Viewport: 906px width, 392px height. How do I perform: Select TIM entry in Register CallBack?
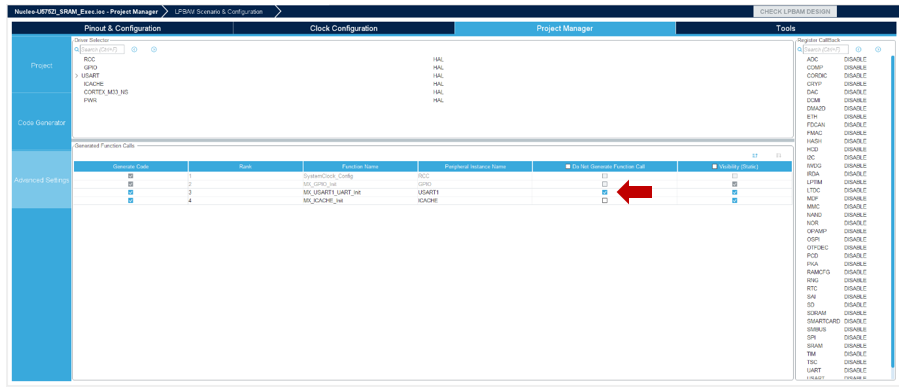point(811,354)
